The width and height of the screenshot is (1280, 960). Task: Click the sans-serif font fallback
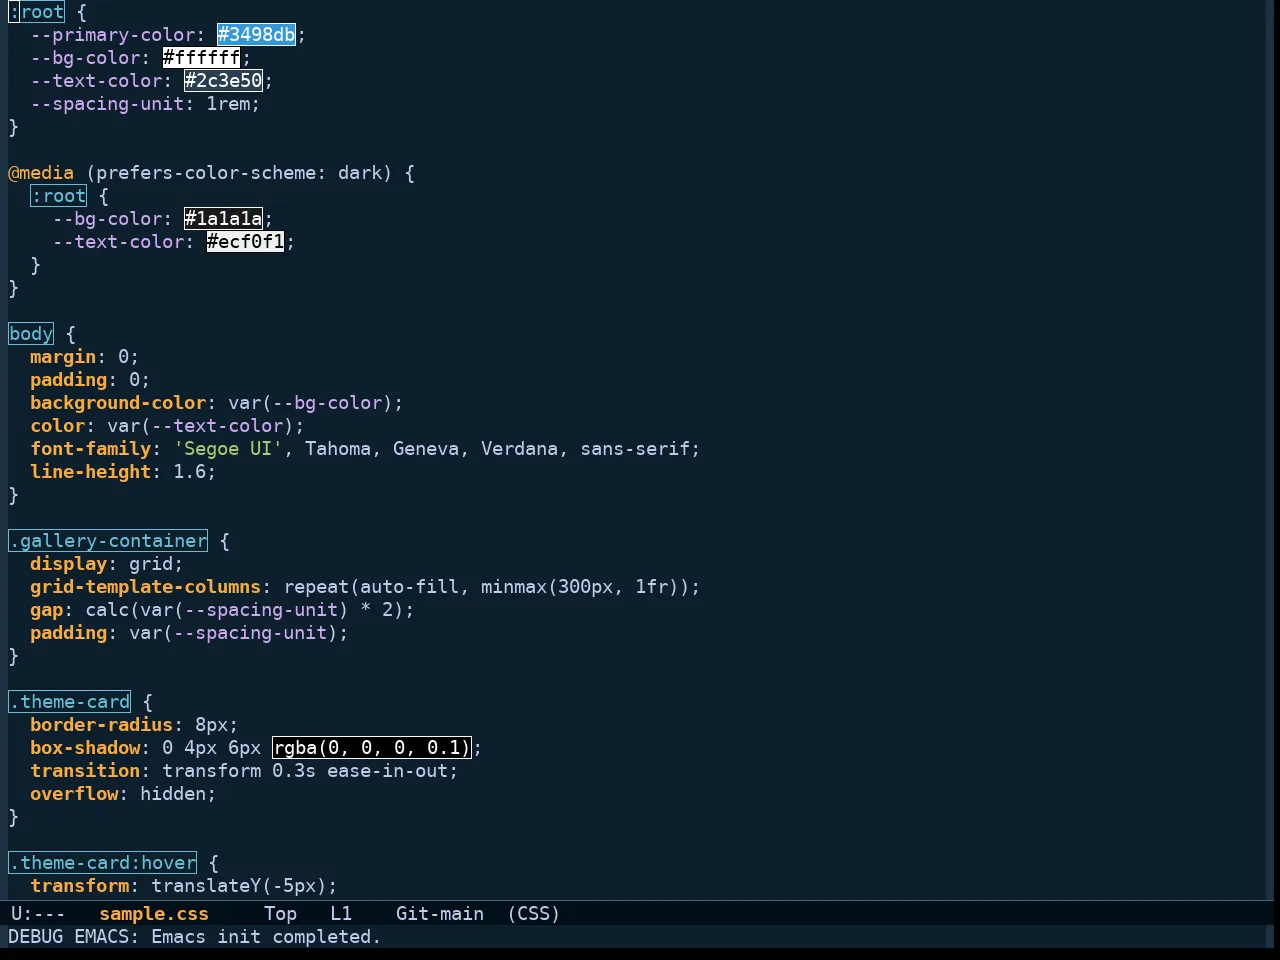pyautogui.click(x=635, y=449)
